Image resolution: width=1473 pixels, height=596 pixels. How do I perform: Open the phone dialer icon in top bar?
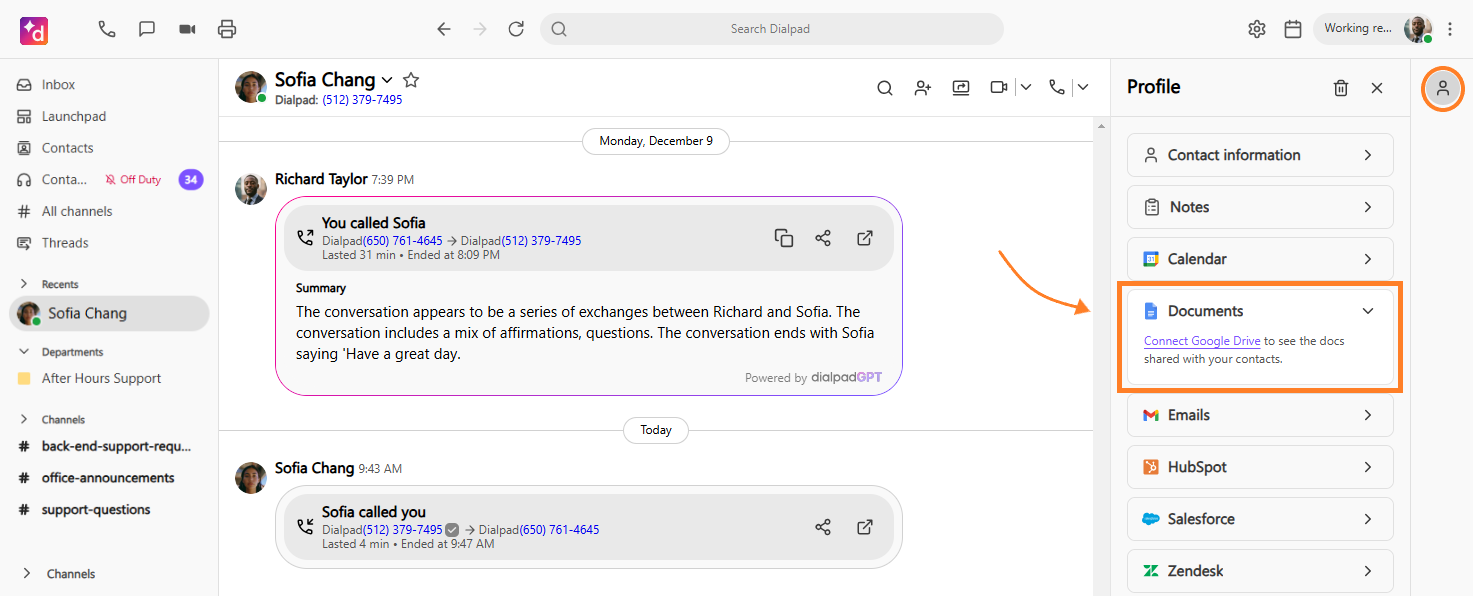pos(107,29)
